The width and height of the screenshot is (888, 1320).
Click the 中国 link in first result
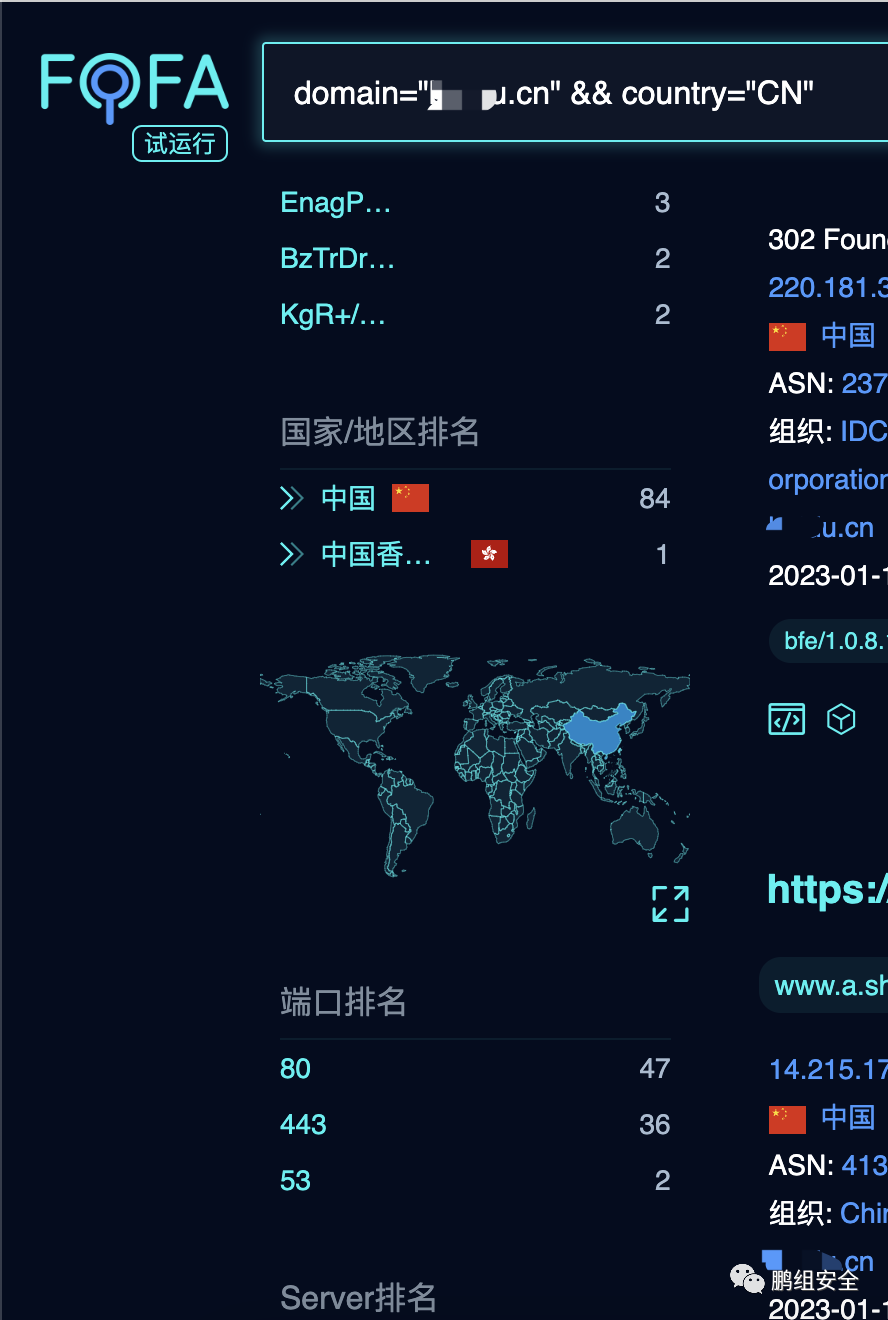pyautogui.click(x=848, y=335)
